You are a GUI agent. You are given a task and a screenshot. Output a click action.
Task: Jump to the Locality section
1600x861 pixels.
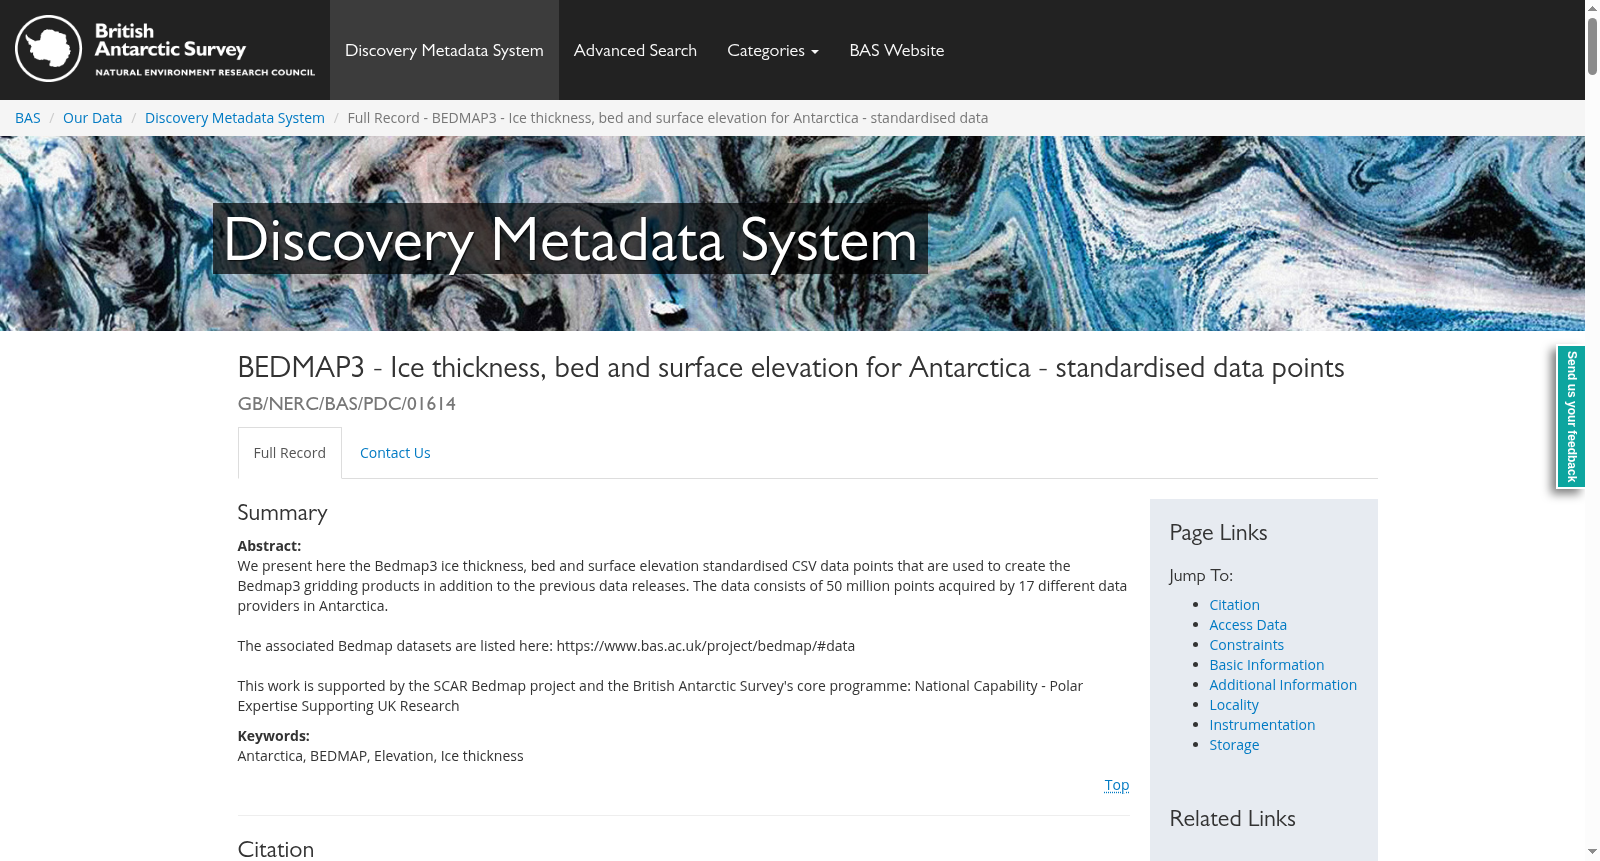(x=1234, y=705)
